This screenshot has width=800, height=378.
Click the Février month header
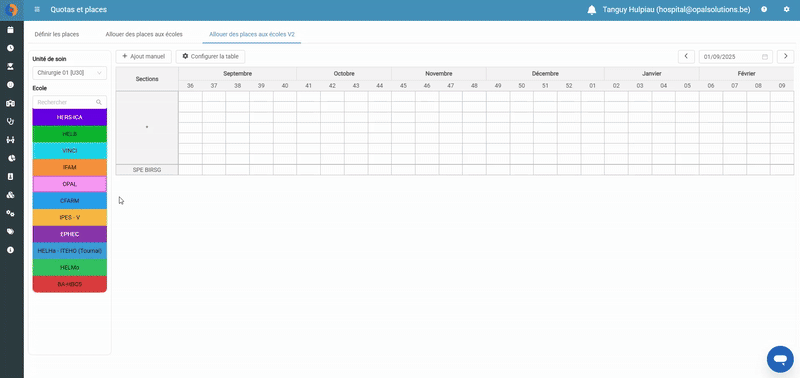pos(746,73)
